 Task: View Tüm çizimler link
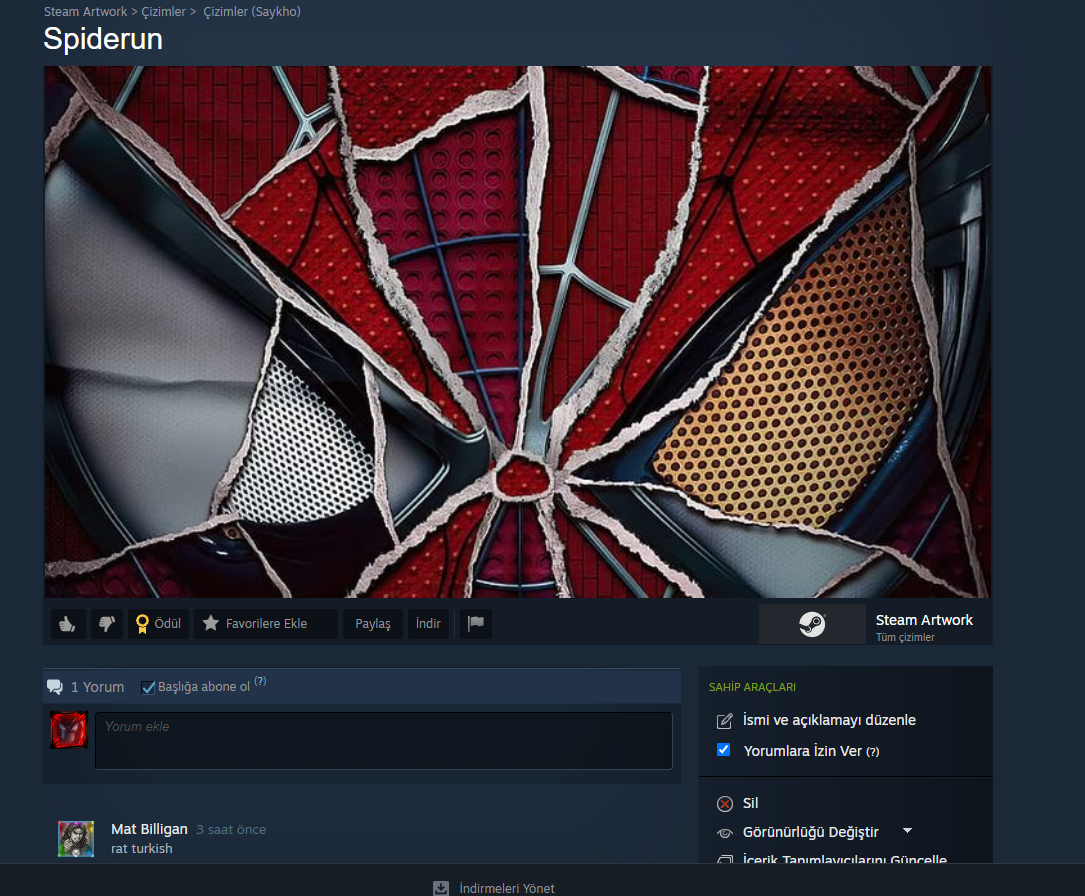[x=905, y=637]
